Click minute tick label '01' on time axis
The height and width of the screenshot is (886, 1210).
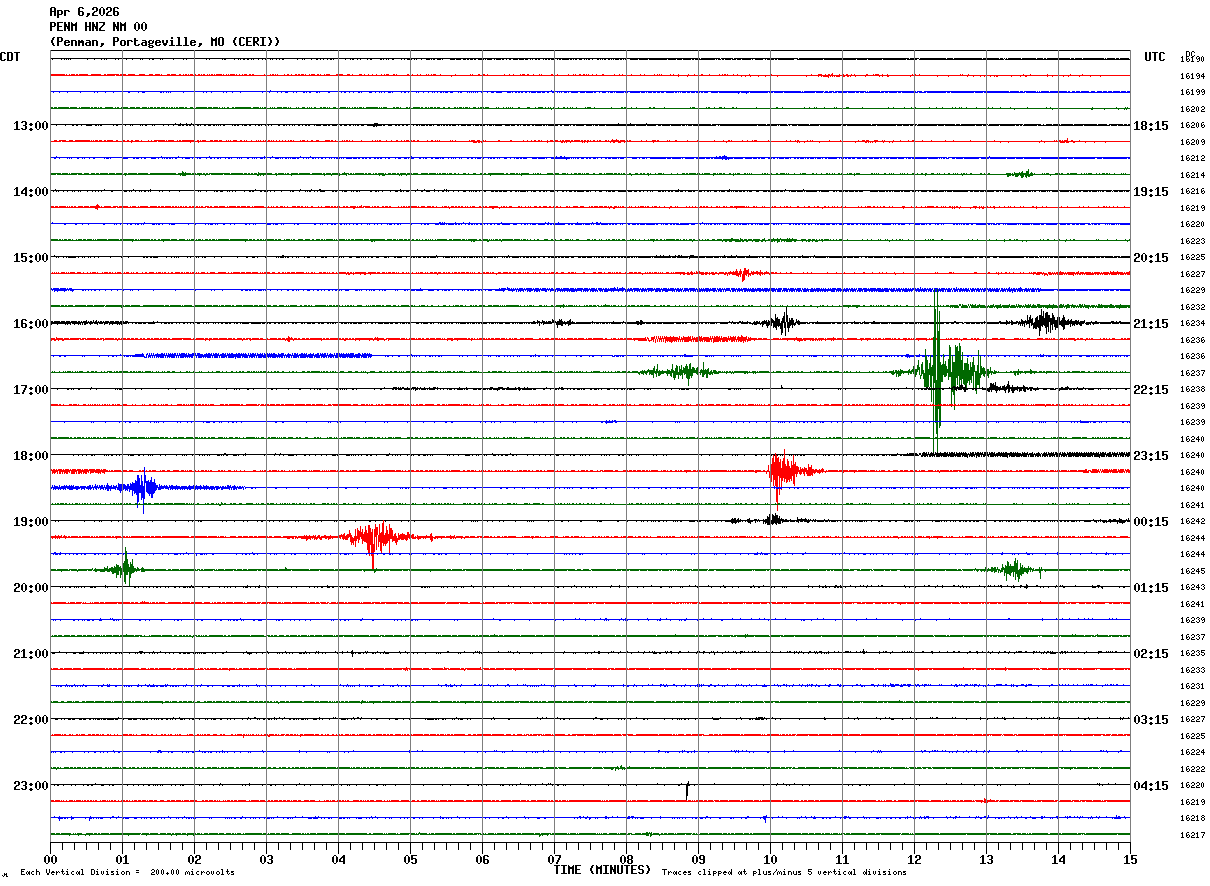coord(122,859)
